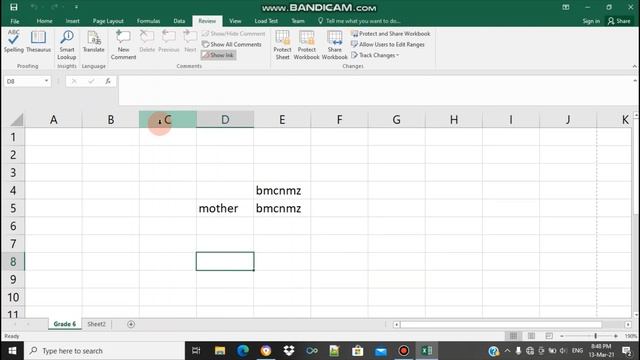The height and width of the screenshot is (360, 640).
Task: Go to Previous comment
Action: click(169, 42)
